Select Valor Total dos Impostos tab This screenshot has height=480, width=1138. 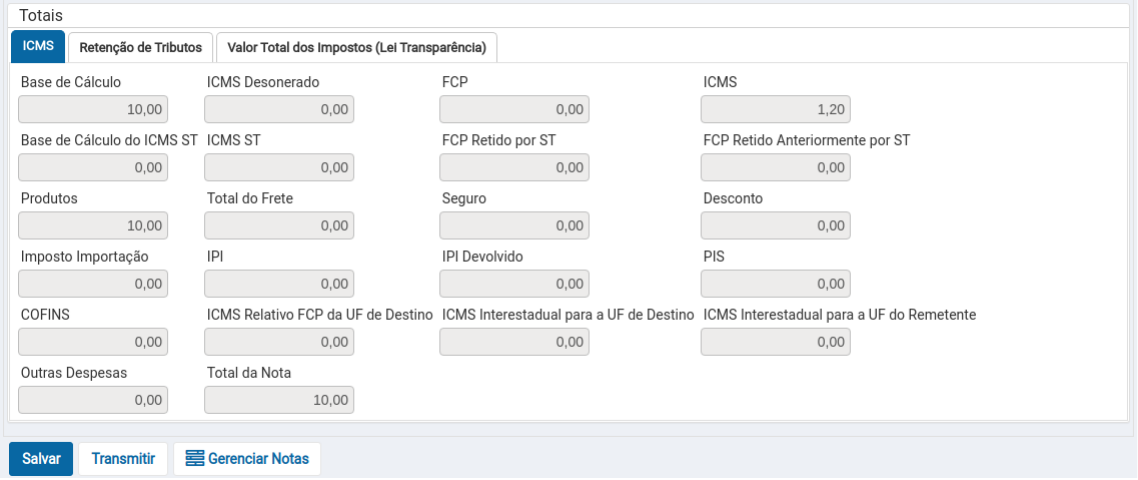point(356,47)
